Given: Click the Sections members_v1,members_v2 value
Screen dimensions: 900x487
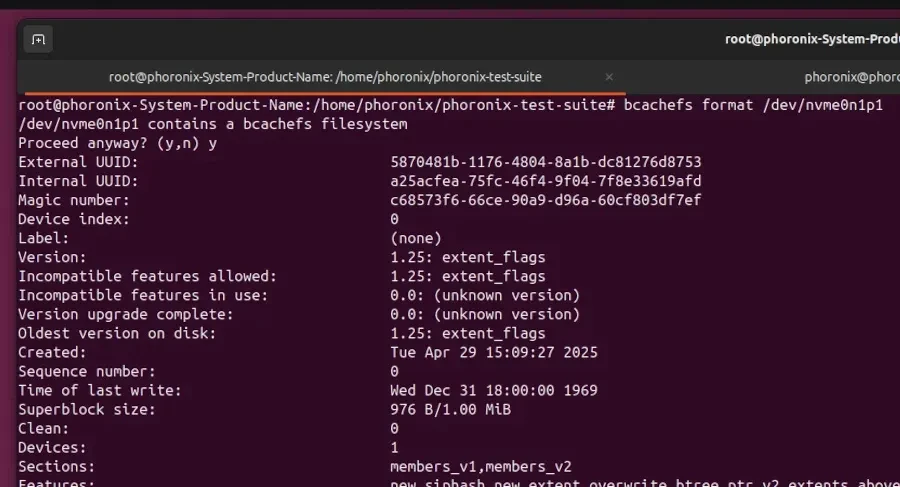Looking at the screenshot, I should [480, 466].
